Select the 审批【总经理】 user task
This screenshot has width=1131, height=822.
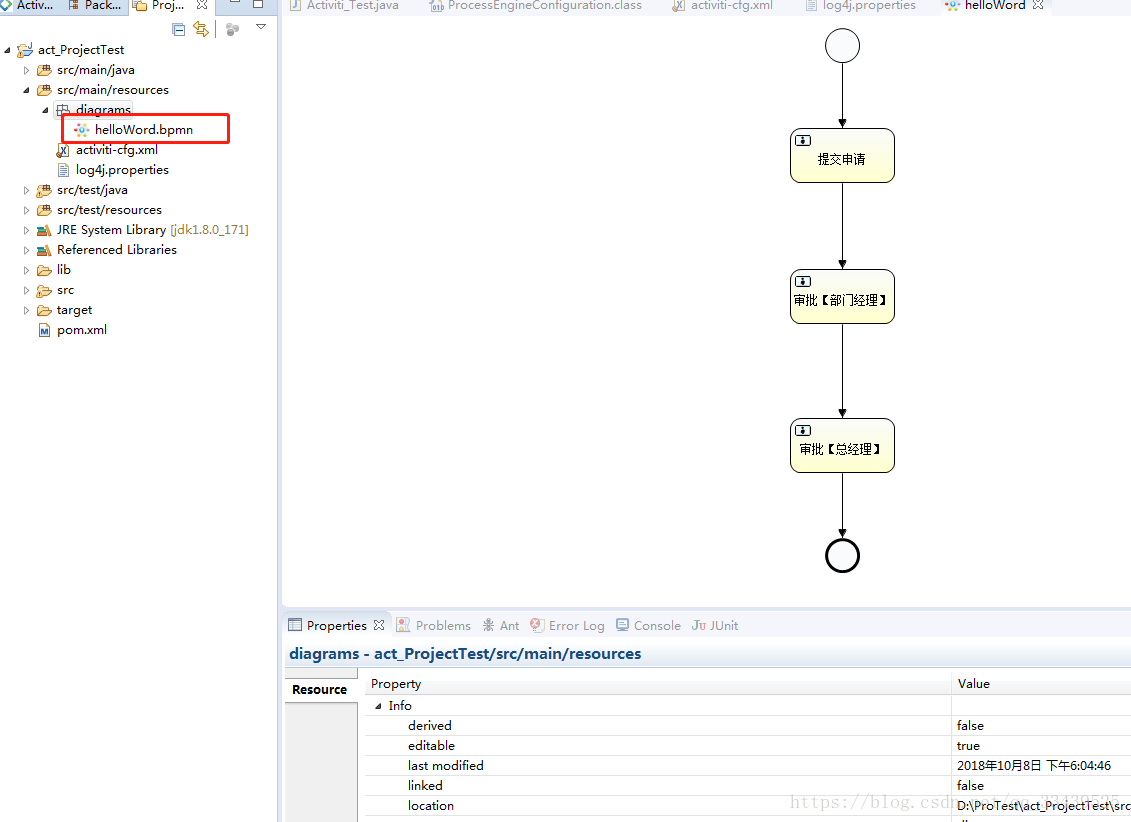(842, 446)
